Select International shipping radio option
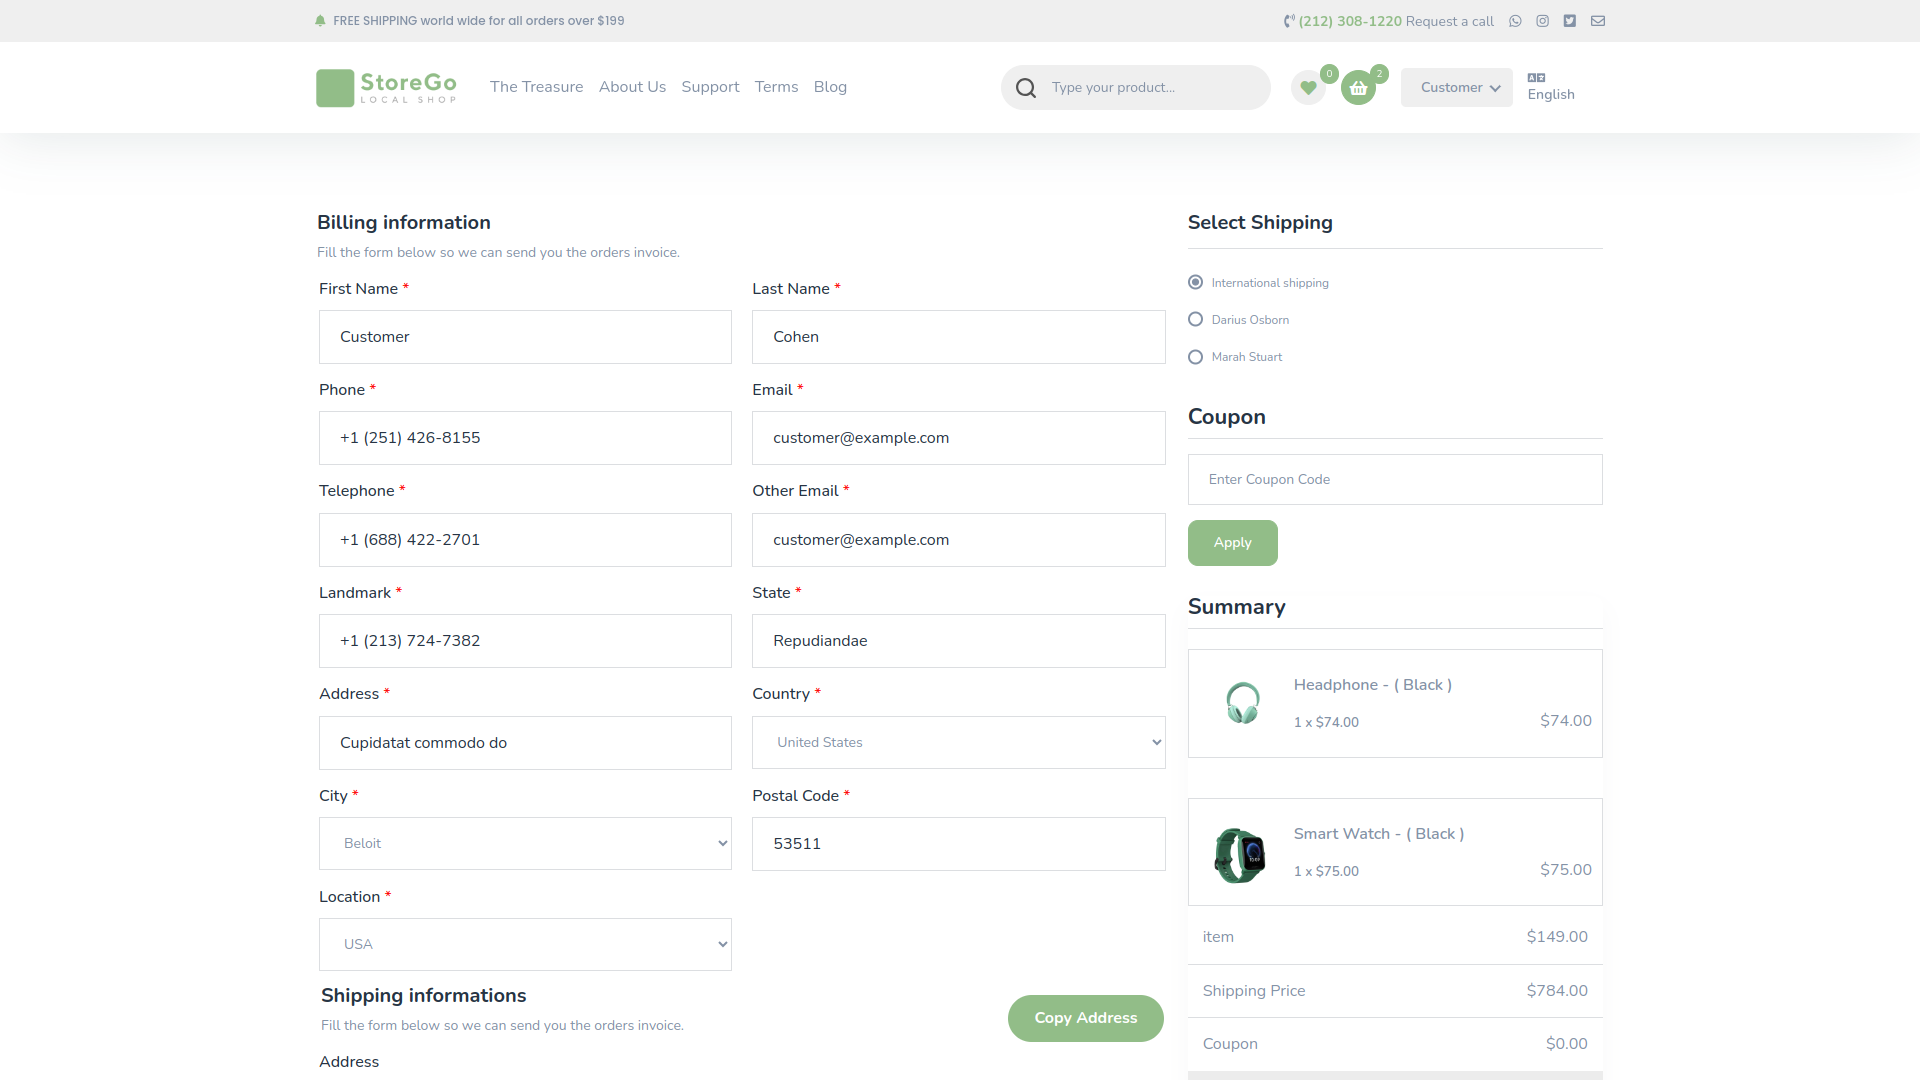Image resolution: width=1920 pixels, height=1080 pixels. pyautogui.click(x=1195, y=283)
